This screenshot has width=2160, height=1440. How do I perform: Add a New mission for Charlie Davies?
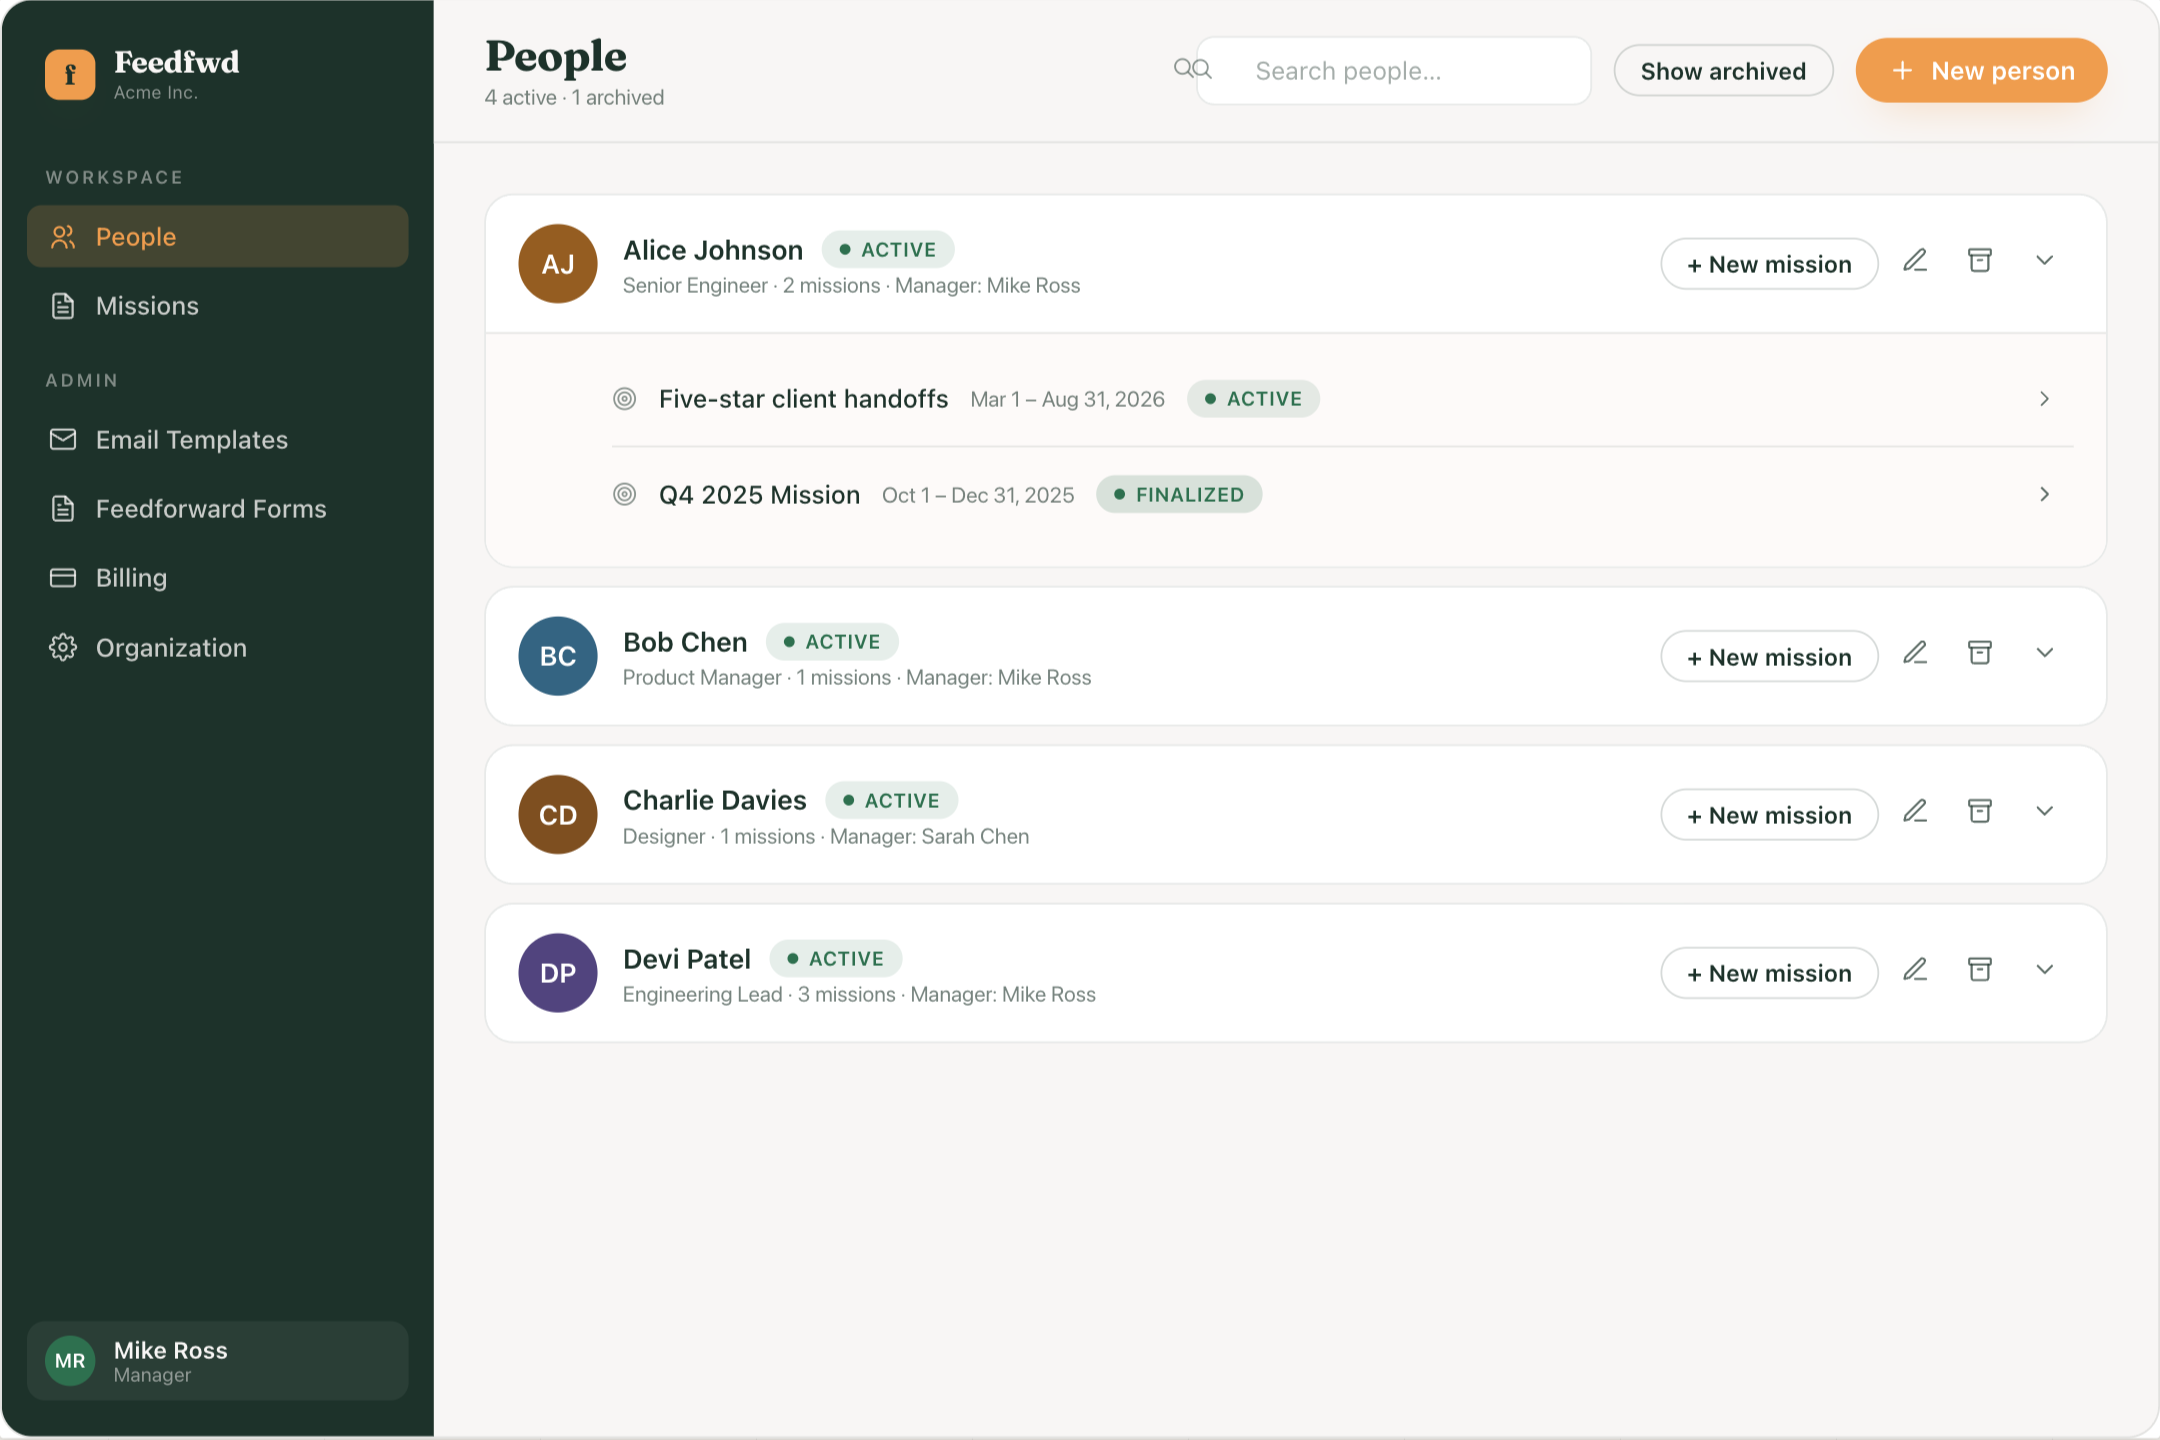click(1769, 815)
